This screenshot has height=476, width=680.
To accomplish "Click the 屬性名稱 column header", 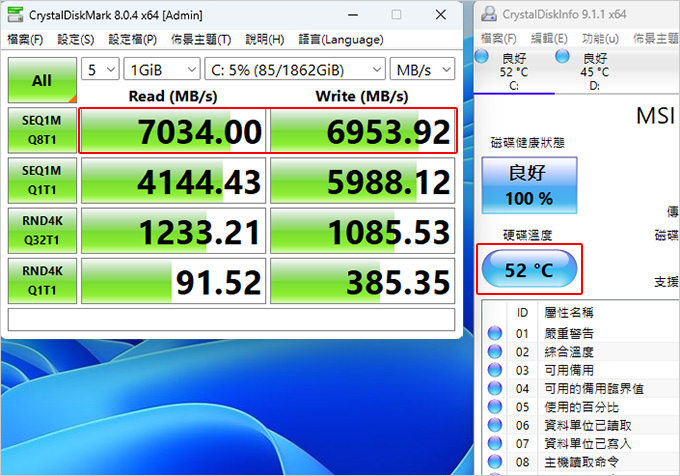I will pos(609,312).
